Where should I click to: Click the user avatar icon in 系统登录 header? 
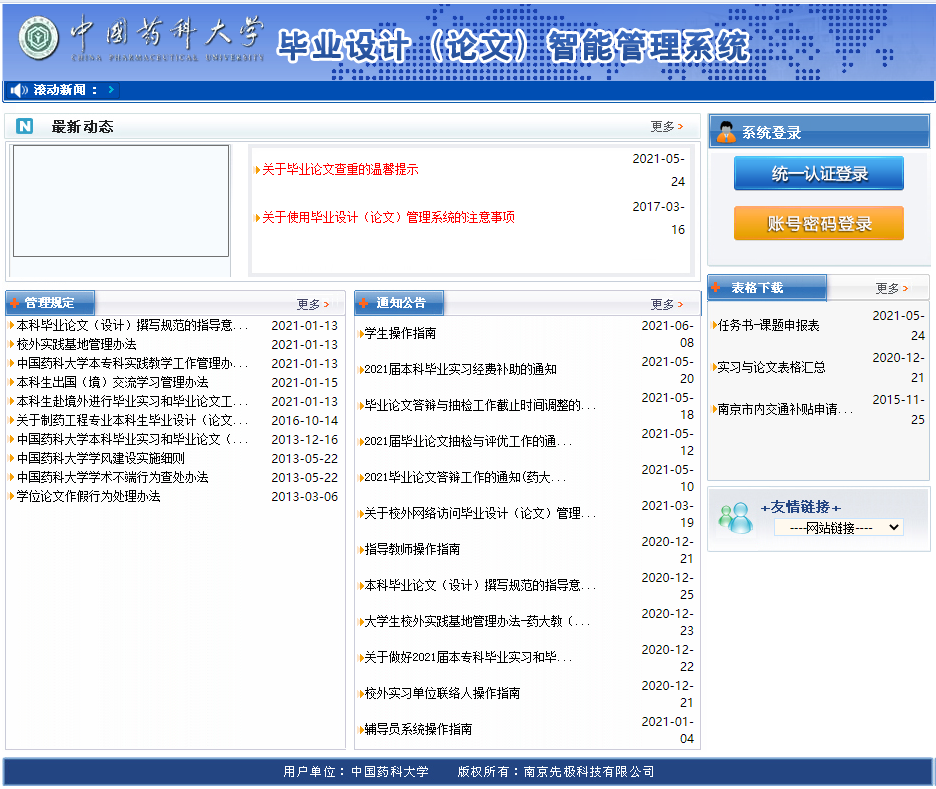[726, 132]
